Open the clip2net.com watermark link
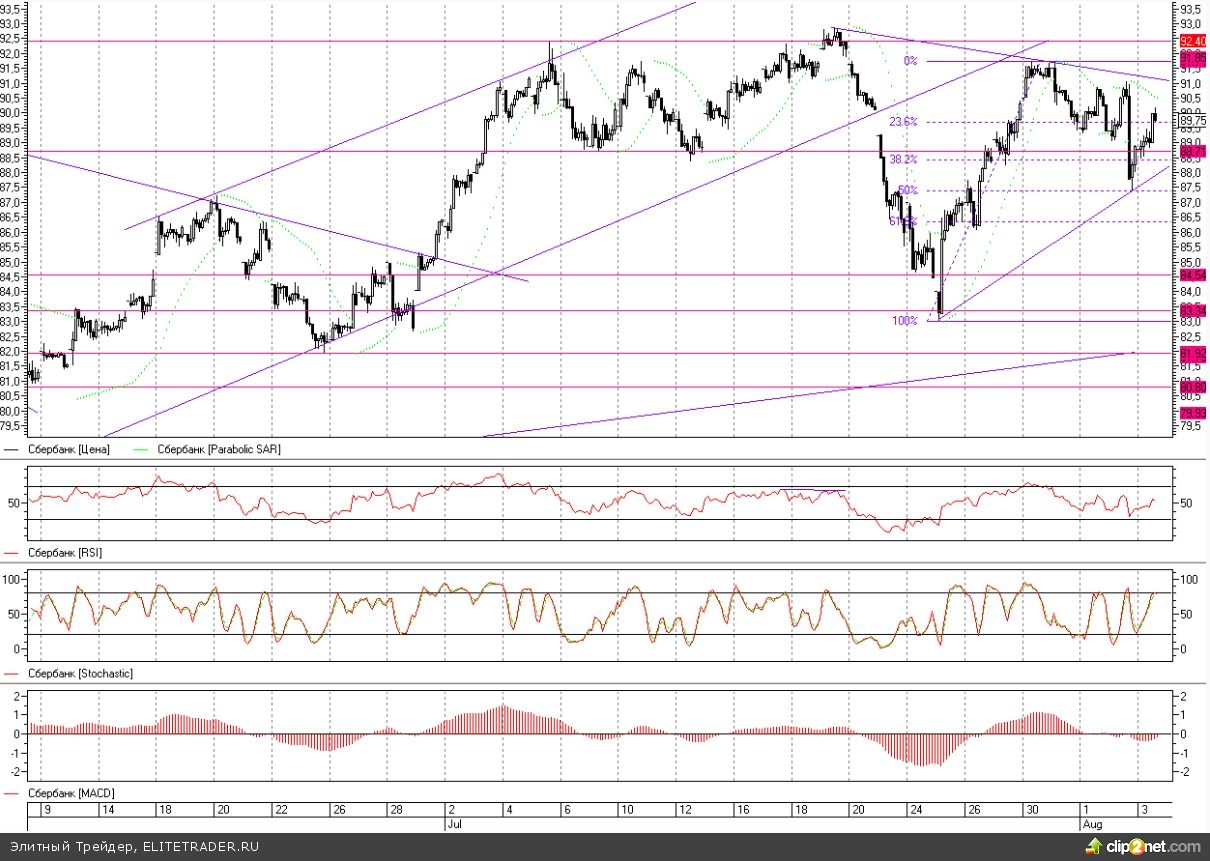1210x861 pixels. [x=1152, y=847]
